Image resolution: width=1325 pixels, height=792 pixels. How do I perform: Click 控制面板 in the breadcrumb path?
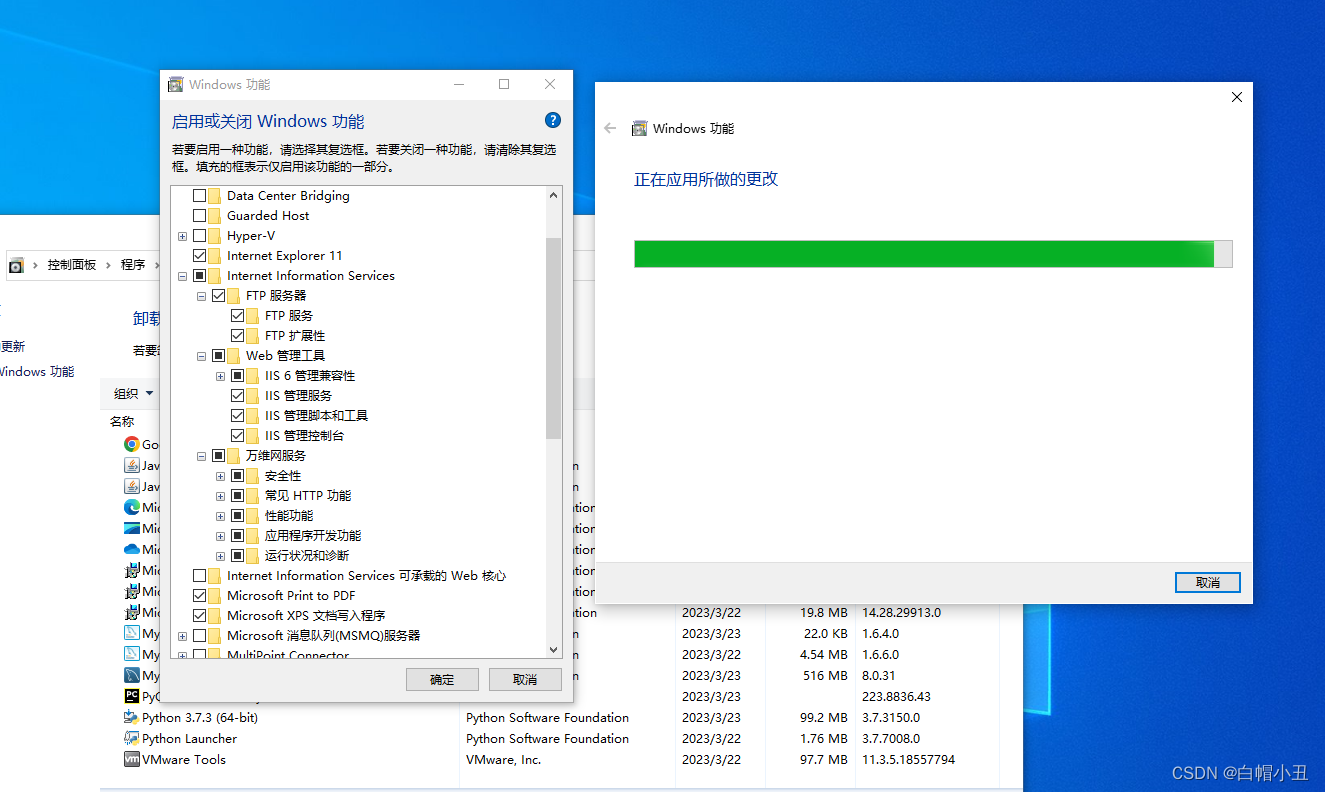click(72, 265)
